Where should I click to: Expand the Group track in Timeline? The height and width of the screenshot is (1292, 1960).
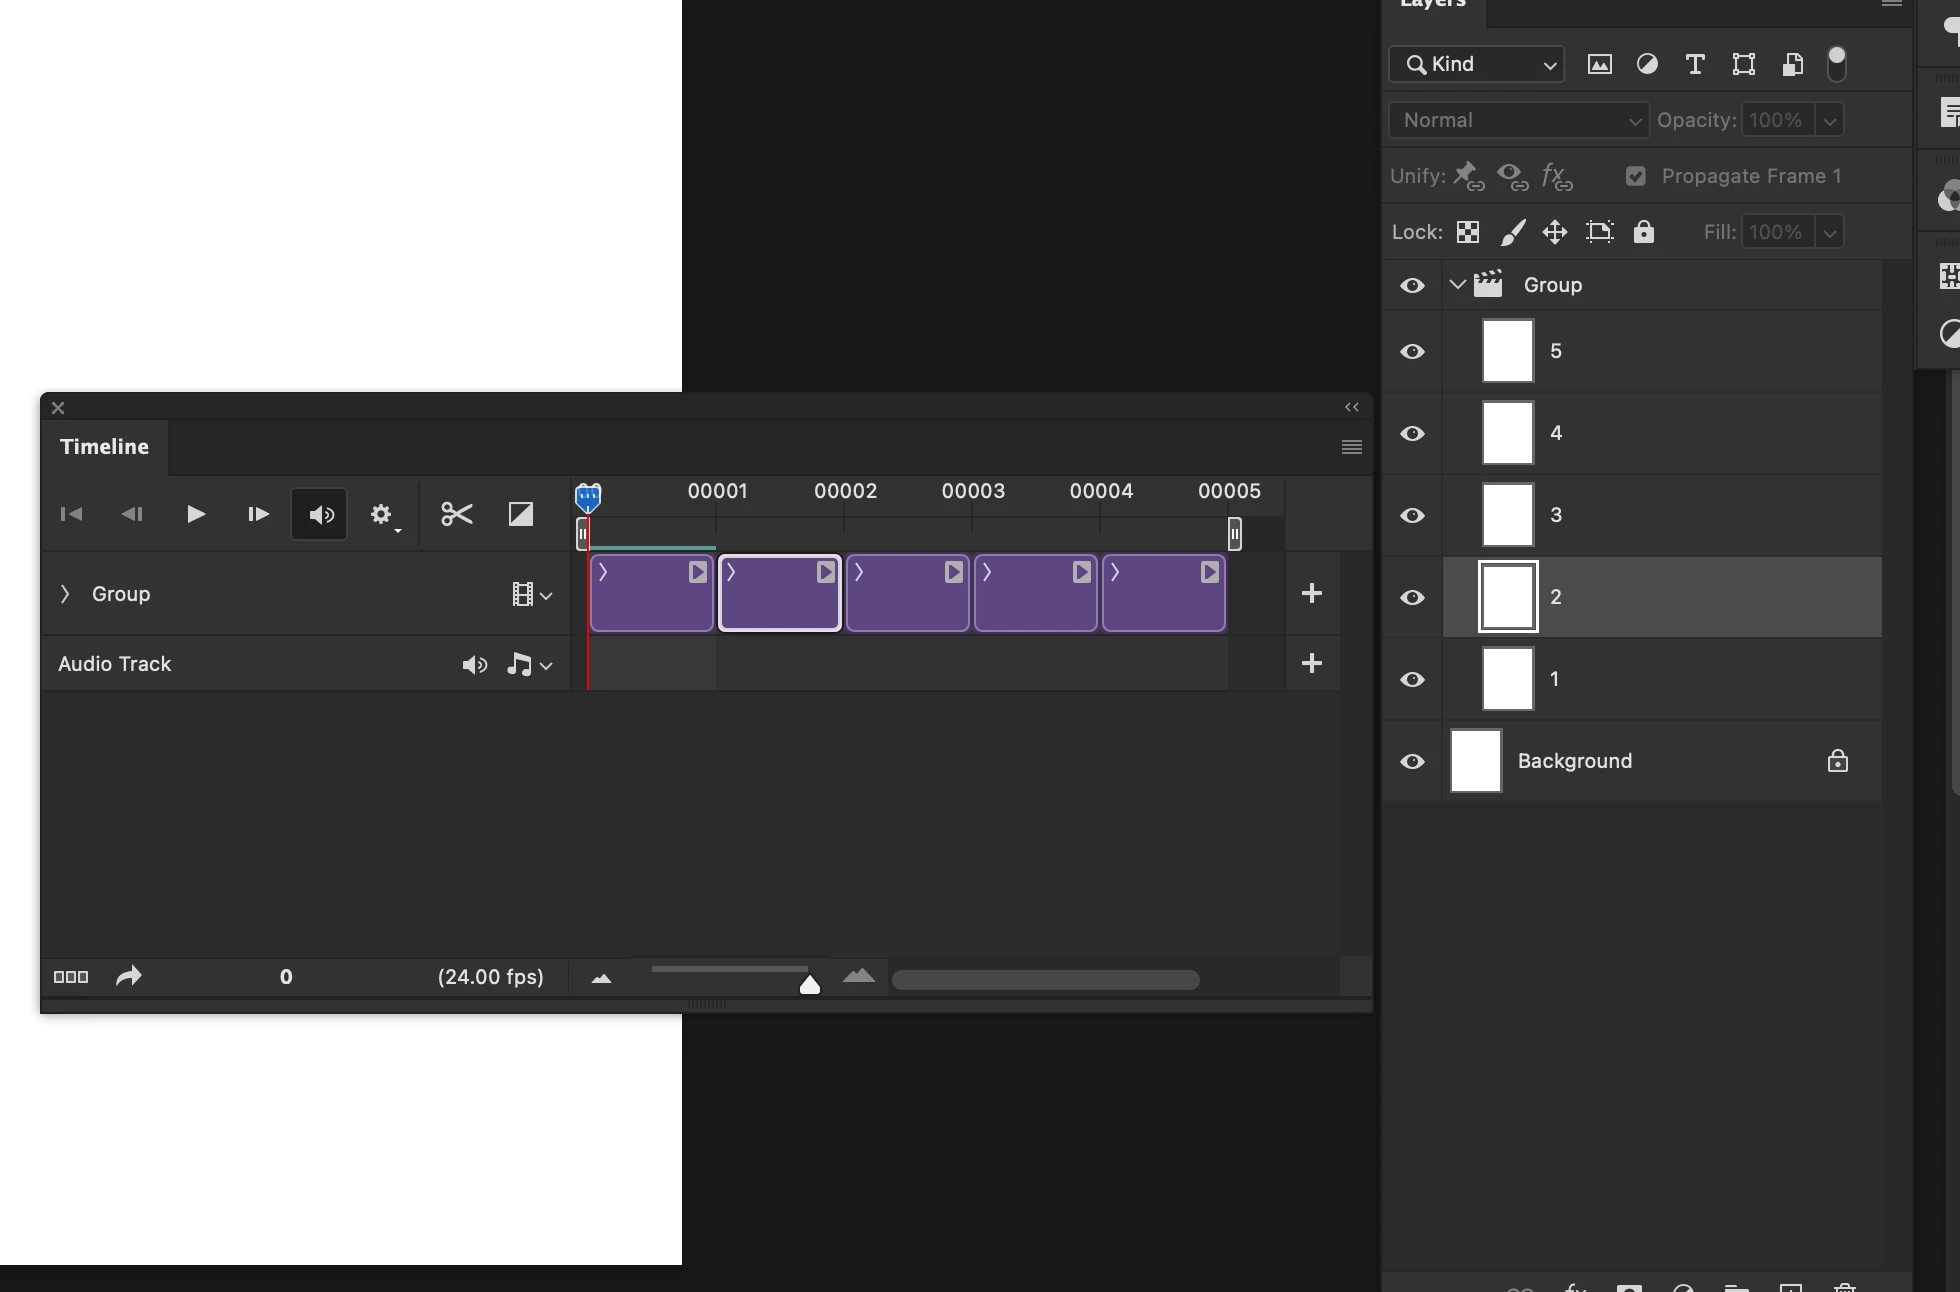click(x=65, y=594)
